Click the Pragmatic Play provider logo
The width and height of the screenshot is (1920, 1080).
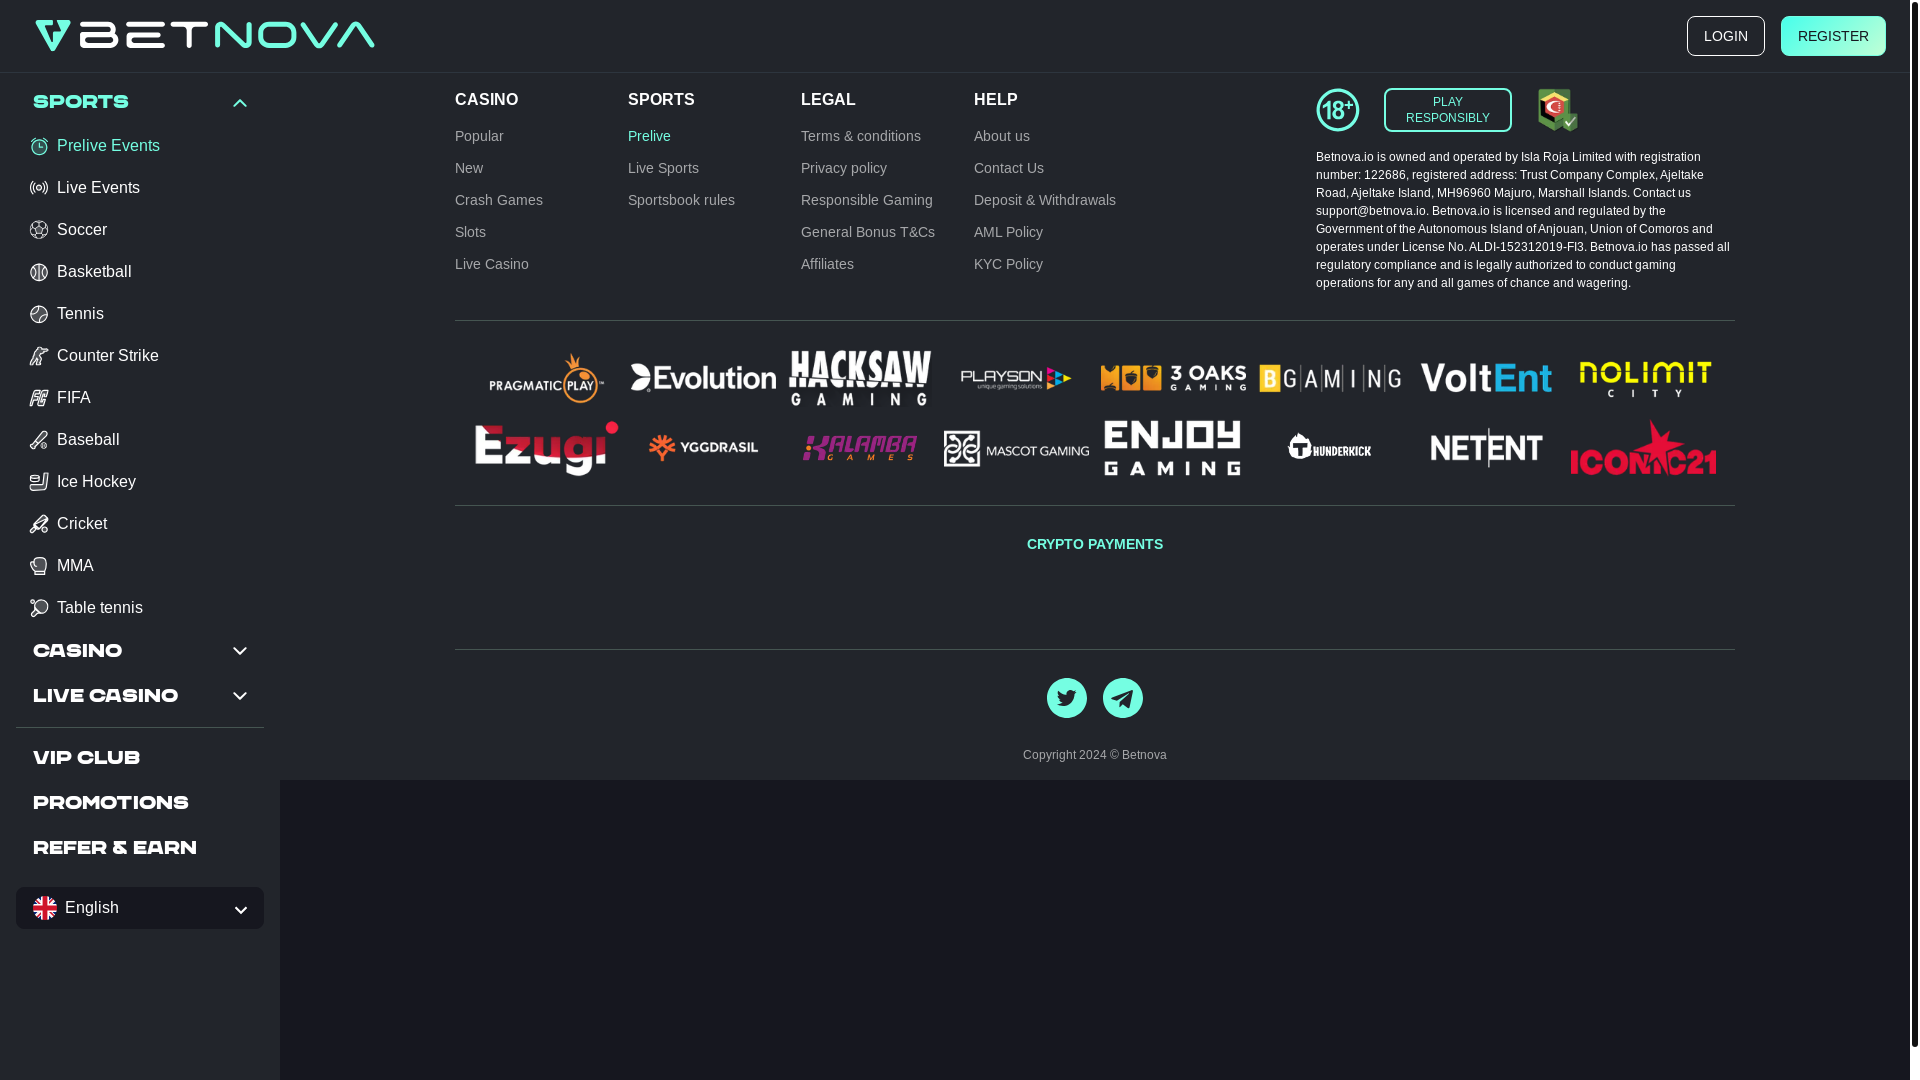[546, 378]
